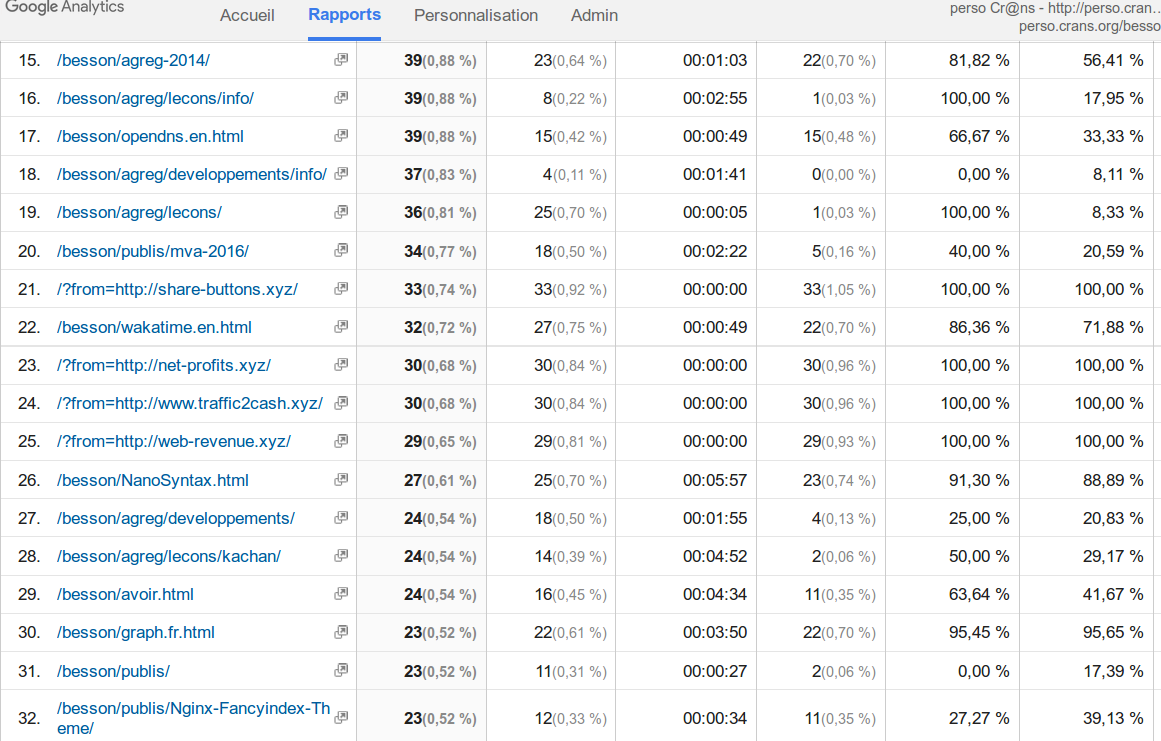Click open-in-new-window icon for /besson/wakatime.en.html
Image resolution: width=1161 pixels, height=741 pixels.
[x=341, y=327]
